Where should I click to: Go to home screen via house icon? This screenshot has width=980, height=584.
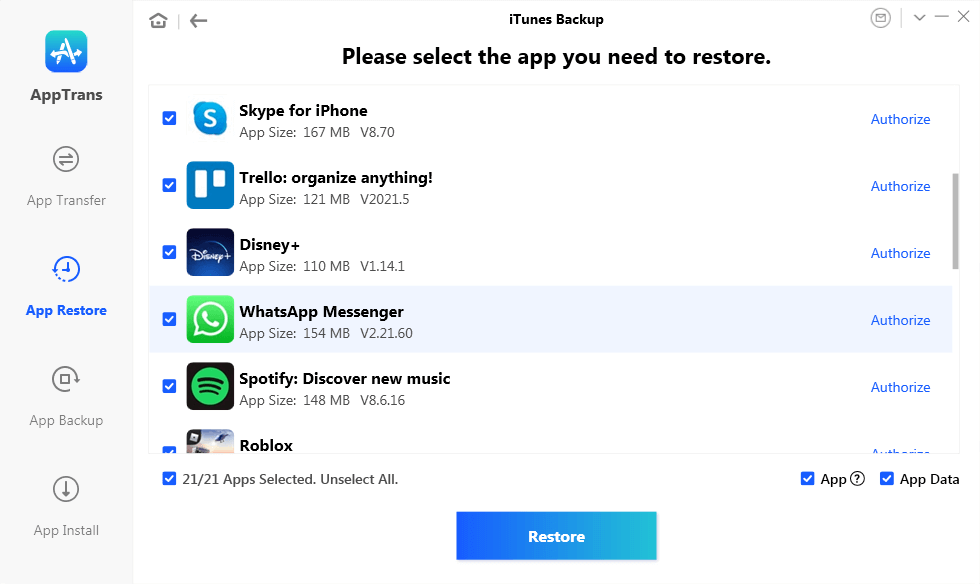pos(158,21)
